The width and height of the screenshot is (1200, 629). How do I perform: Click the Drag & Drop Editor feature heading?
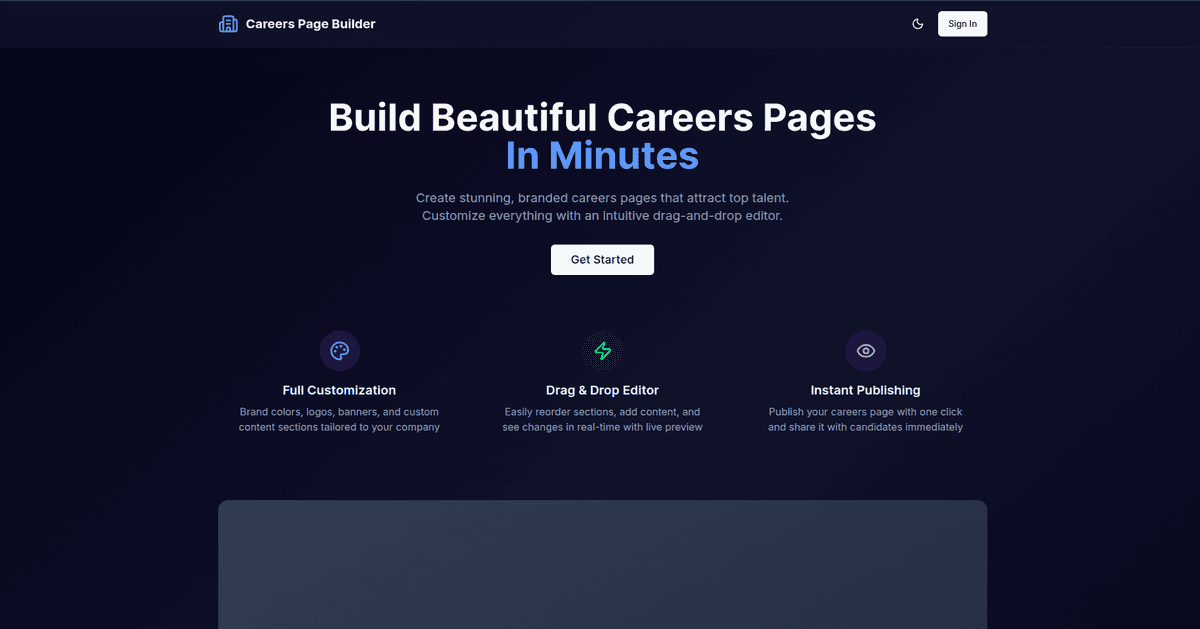click(x=602, y=390)
